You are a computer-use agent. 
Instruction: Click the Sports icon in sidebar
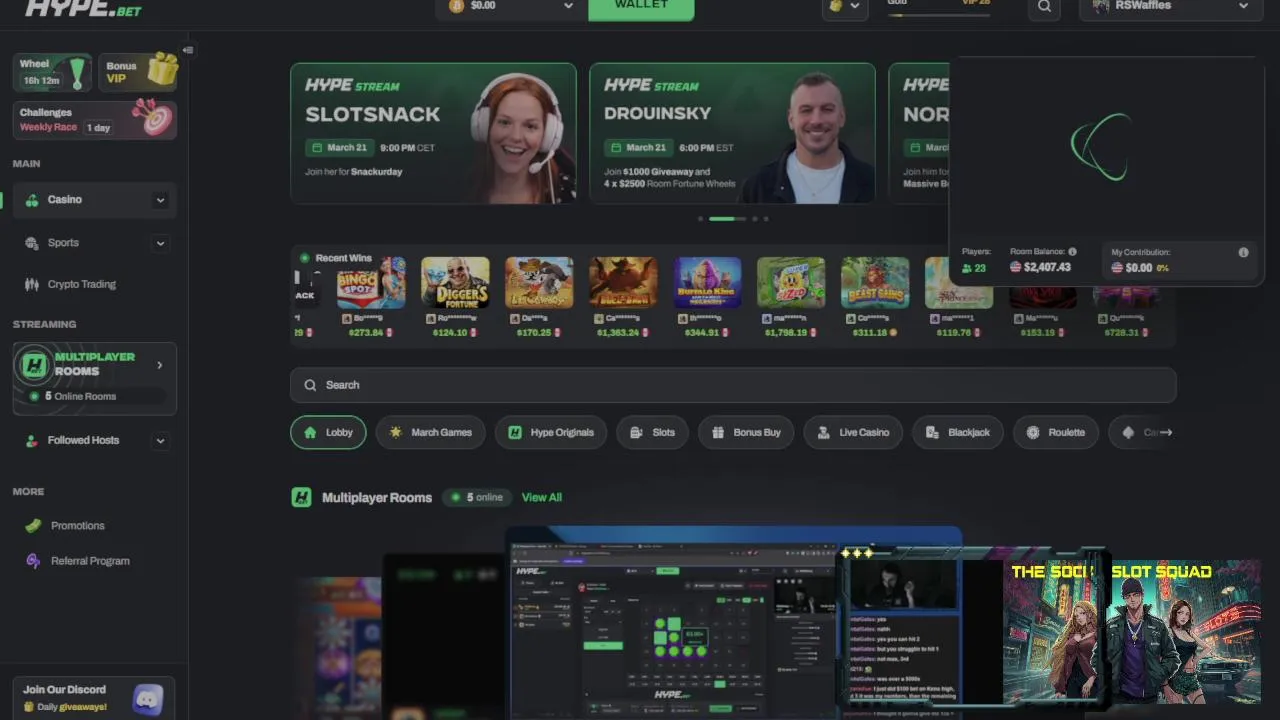coord(32,243)
